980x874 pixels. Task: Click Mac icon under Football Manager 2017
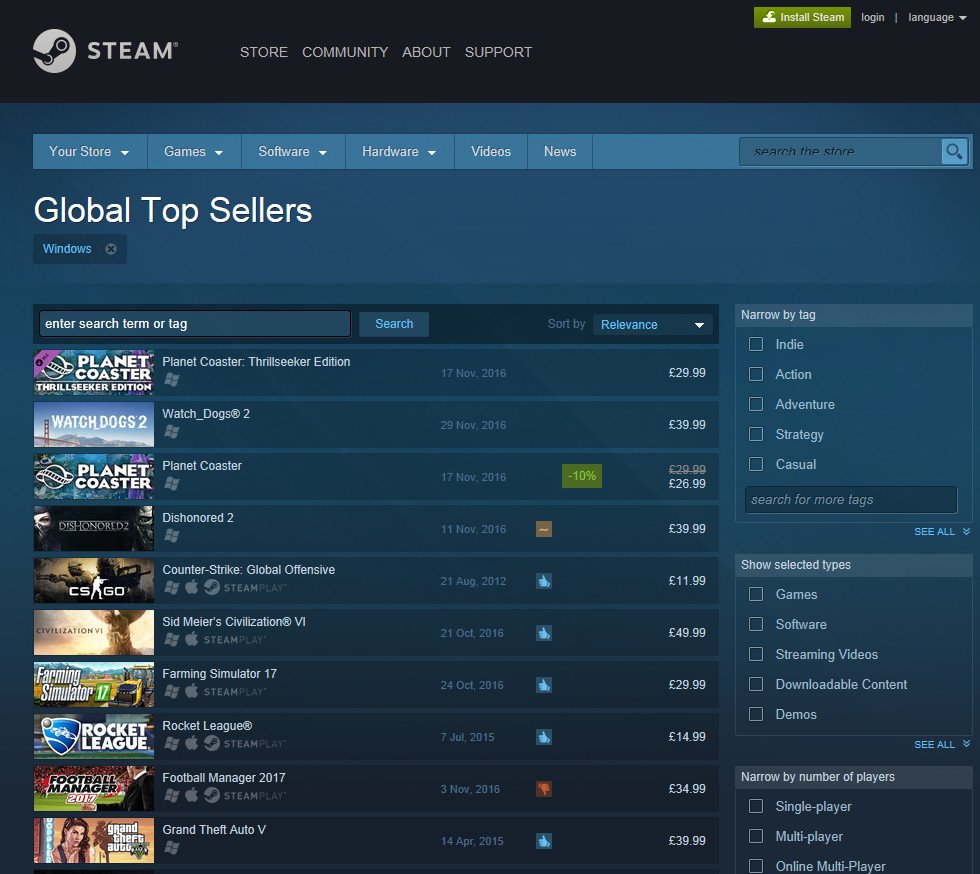[x=192, y=794]
